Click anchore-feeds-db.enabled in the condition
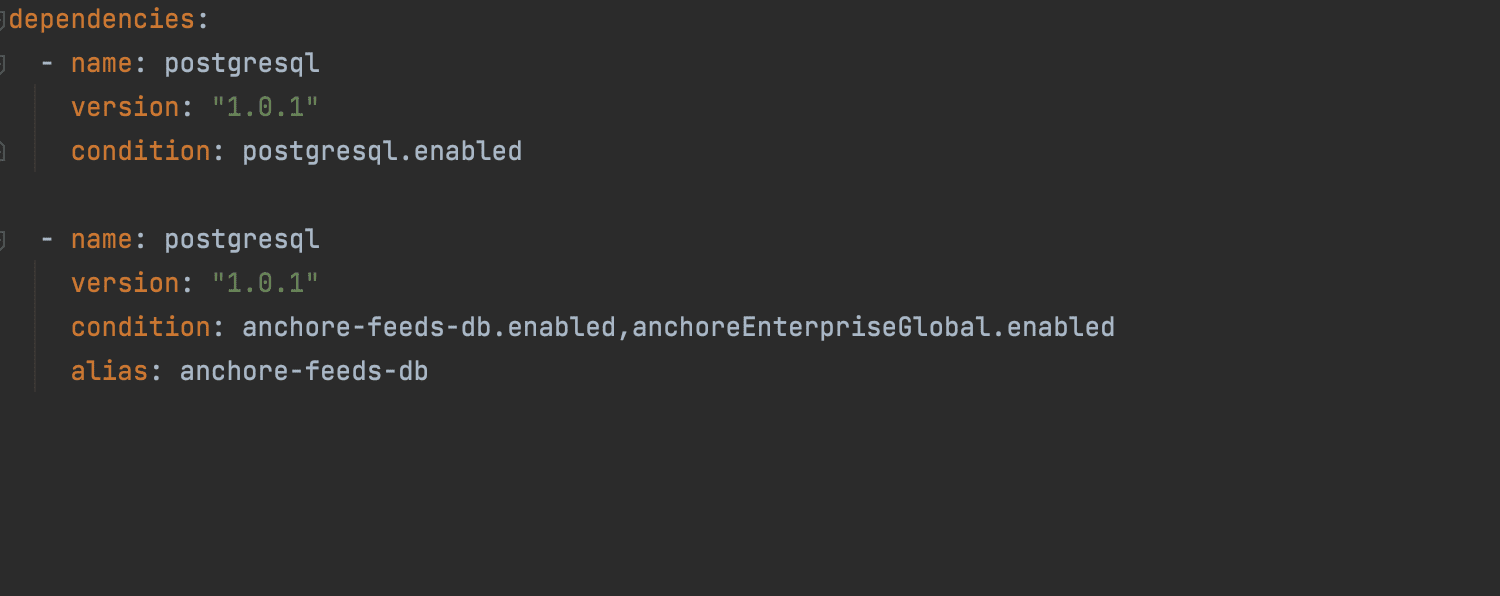Image resolution: width=1500 pixels, height=596 pixels. point(429,327)
